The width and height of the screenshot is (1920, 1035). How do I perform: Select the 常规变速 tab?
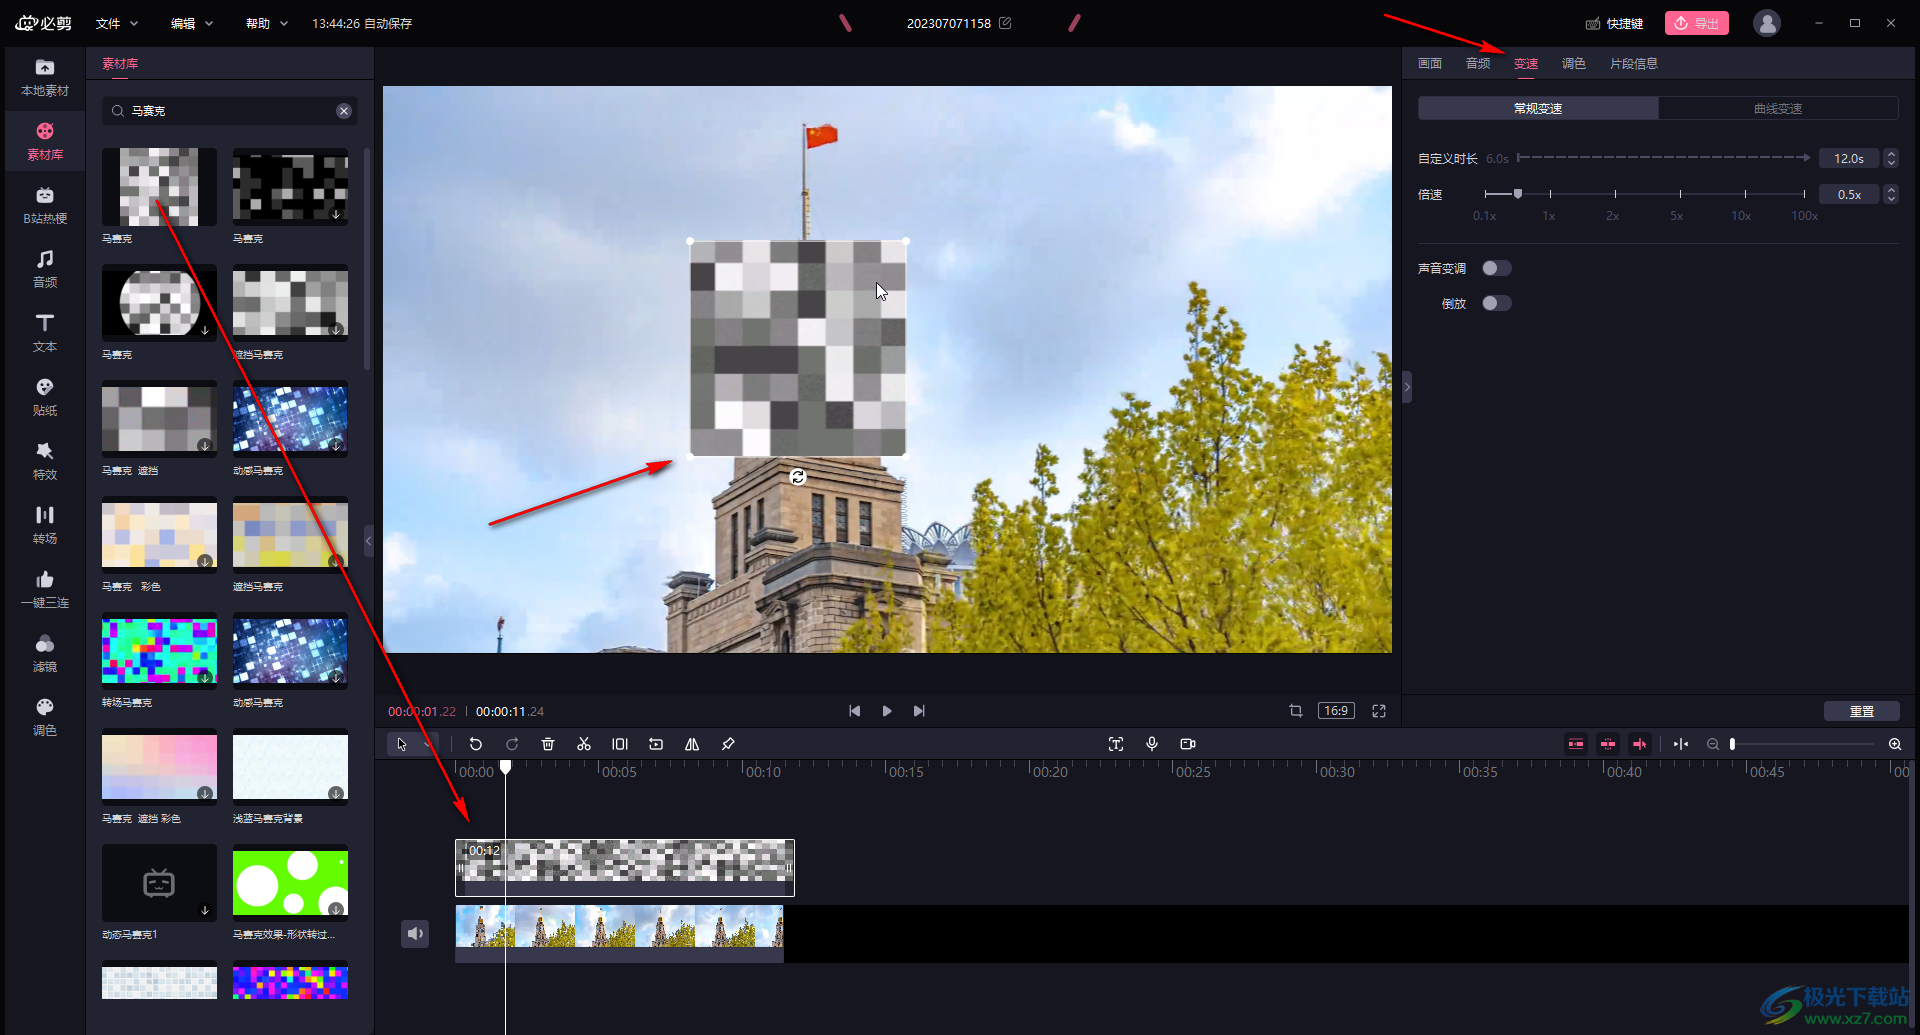pos(1538,108)
